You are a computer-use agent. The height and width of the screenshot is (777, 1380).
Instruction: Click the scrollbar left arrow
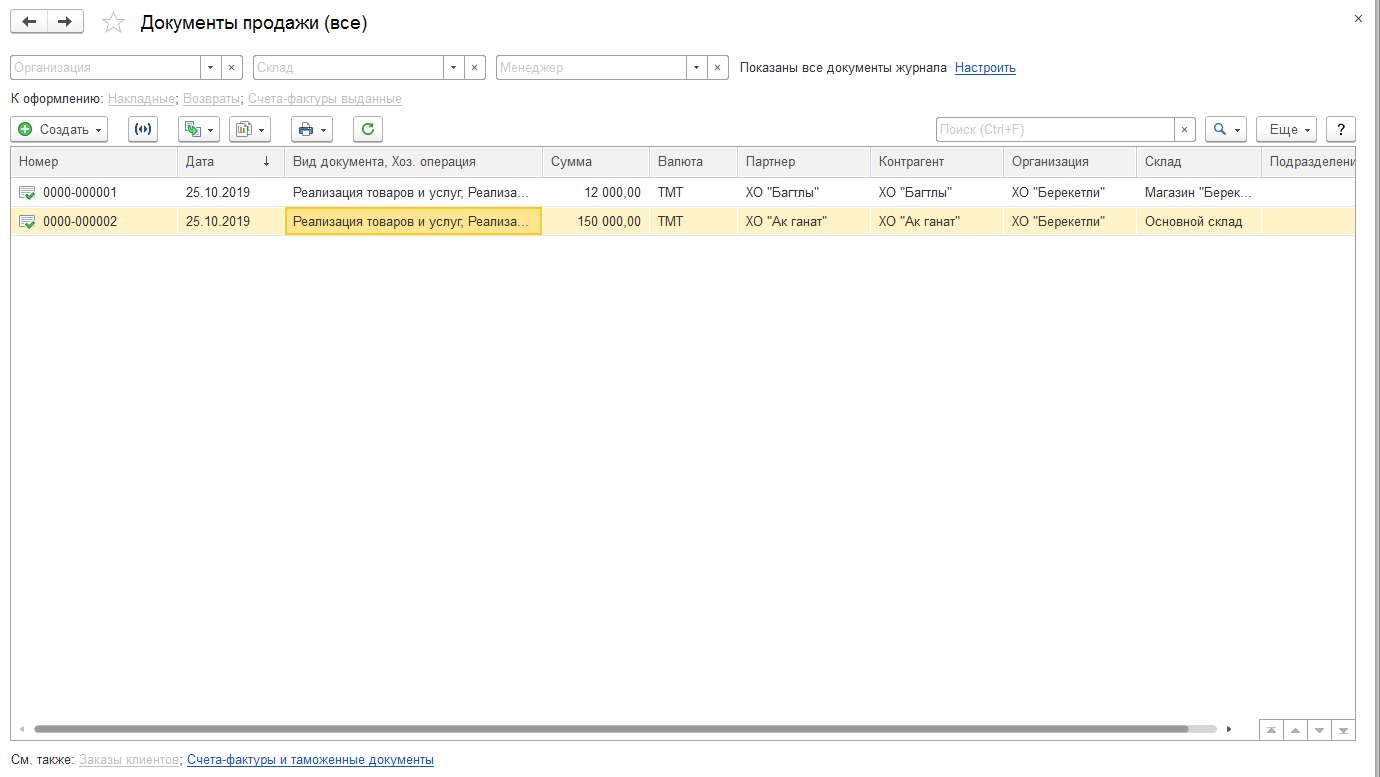(x=21, y=729)
